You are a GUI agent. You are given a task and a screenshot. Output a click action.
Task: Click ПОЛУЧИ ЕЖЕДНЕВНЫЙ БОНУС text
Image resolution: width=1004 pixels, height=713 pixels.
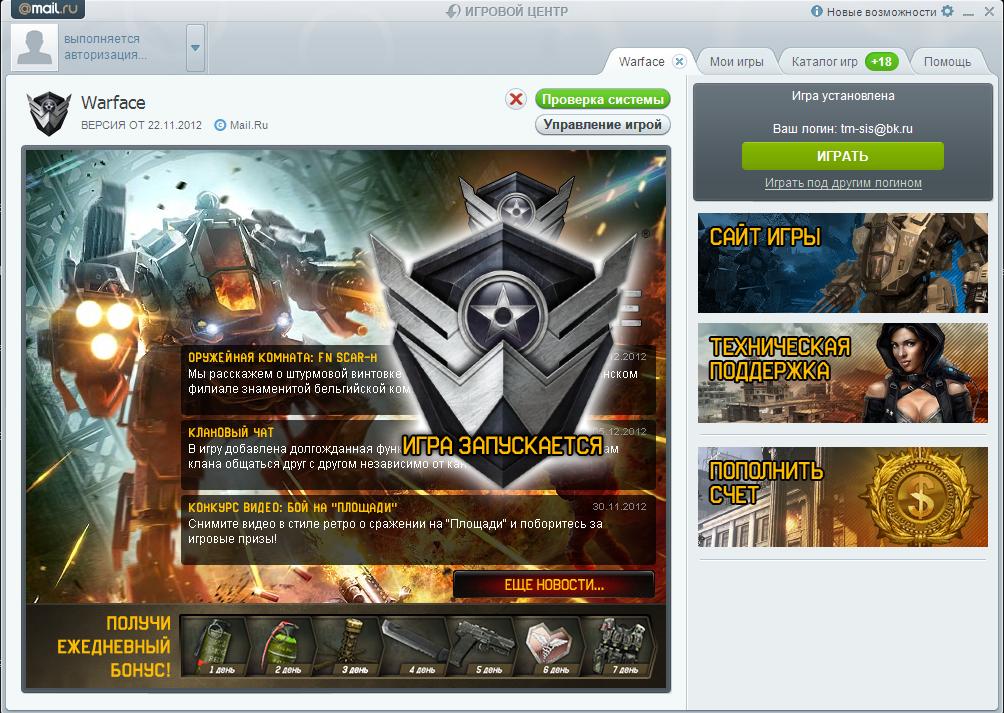114,646
